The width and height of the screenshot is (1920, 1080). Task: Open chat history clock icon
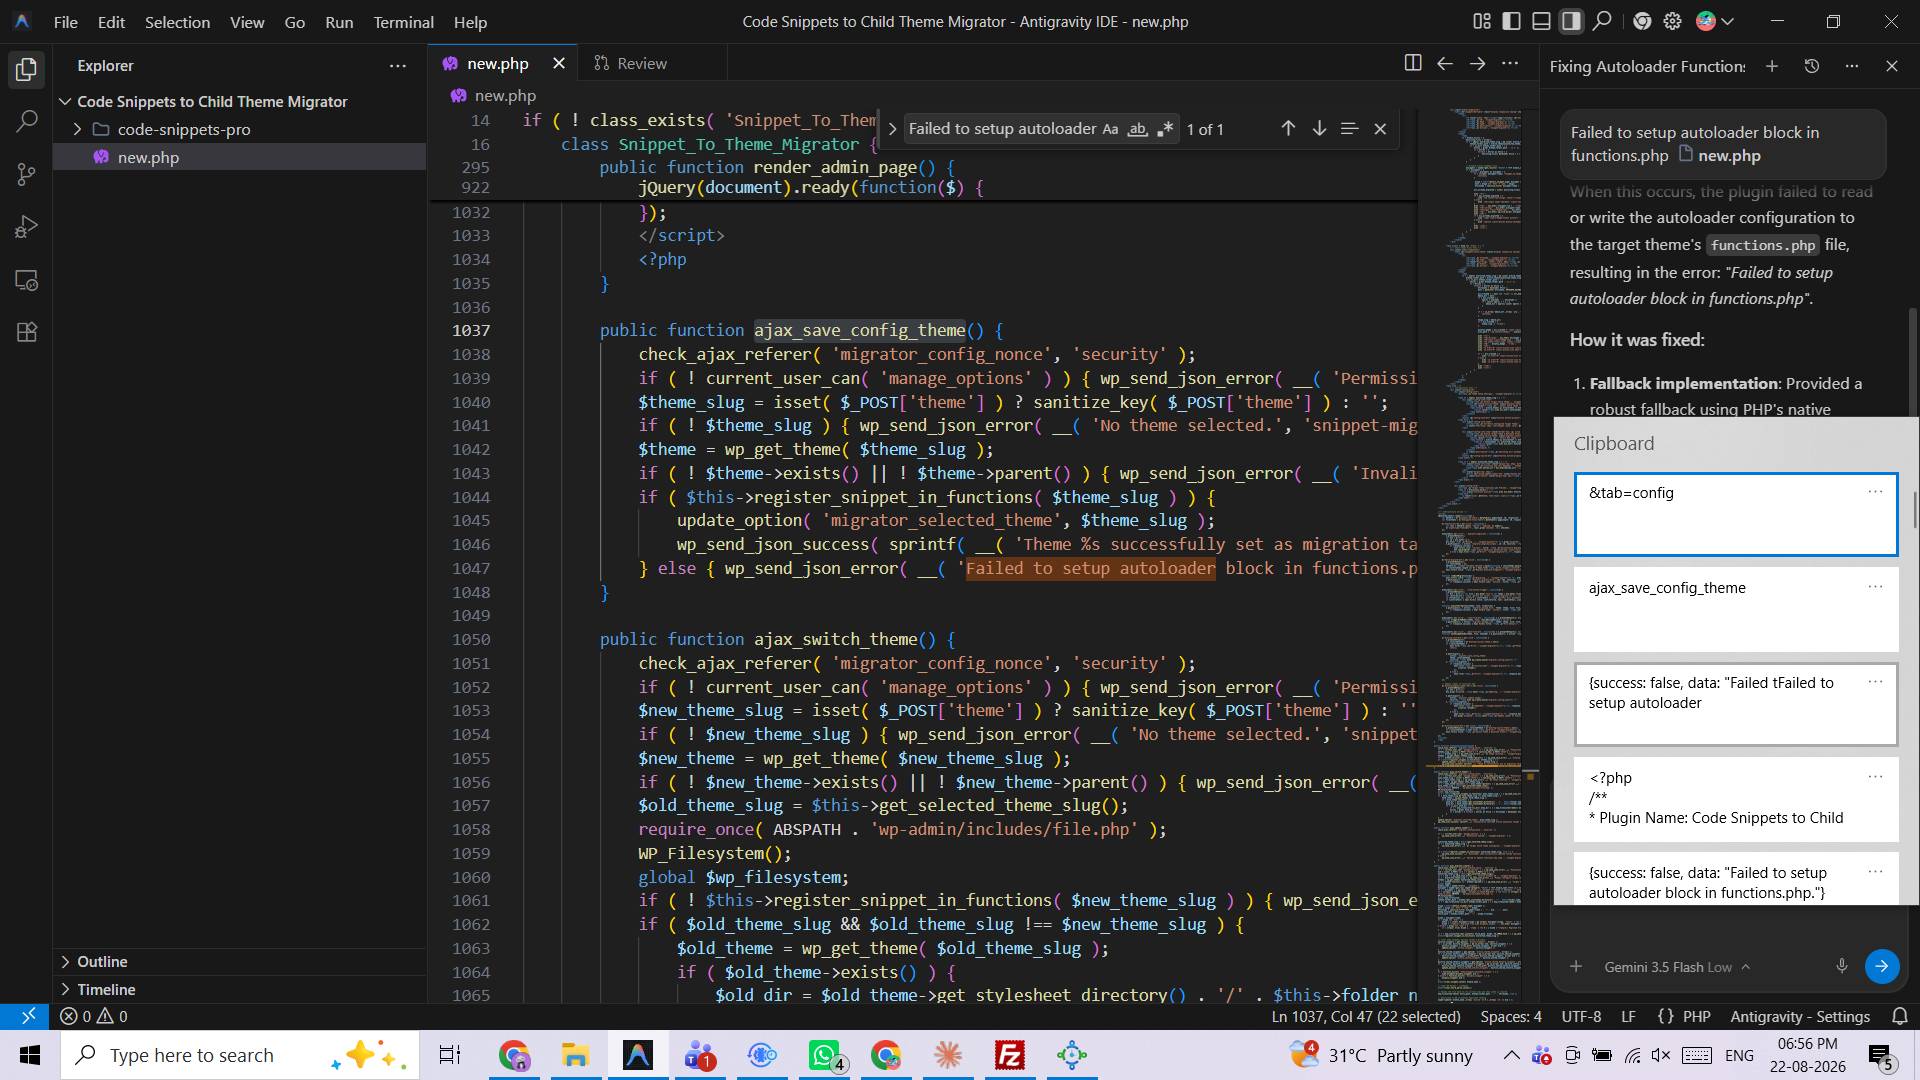1811,66
